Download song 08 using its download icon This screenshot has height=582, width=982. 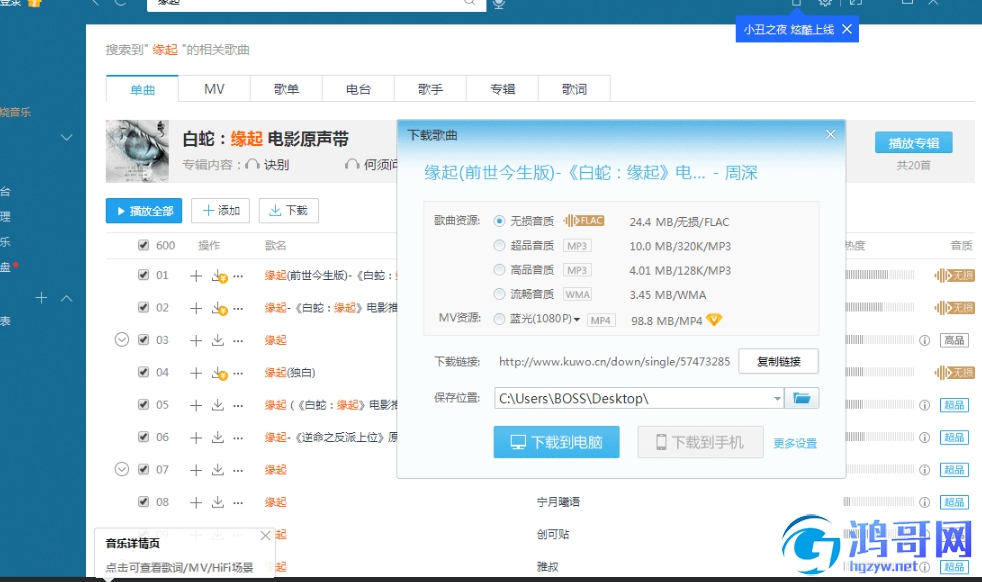217,502
